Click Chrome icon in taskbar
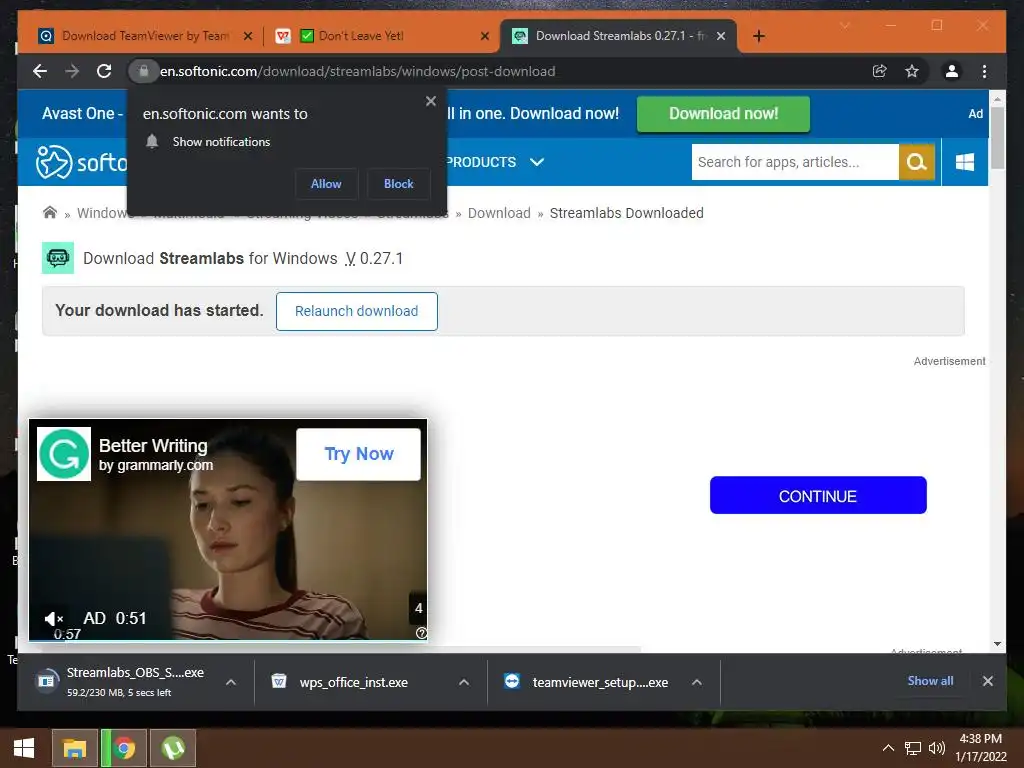 point(123,748)
